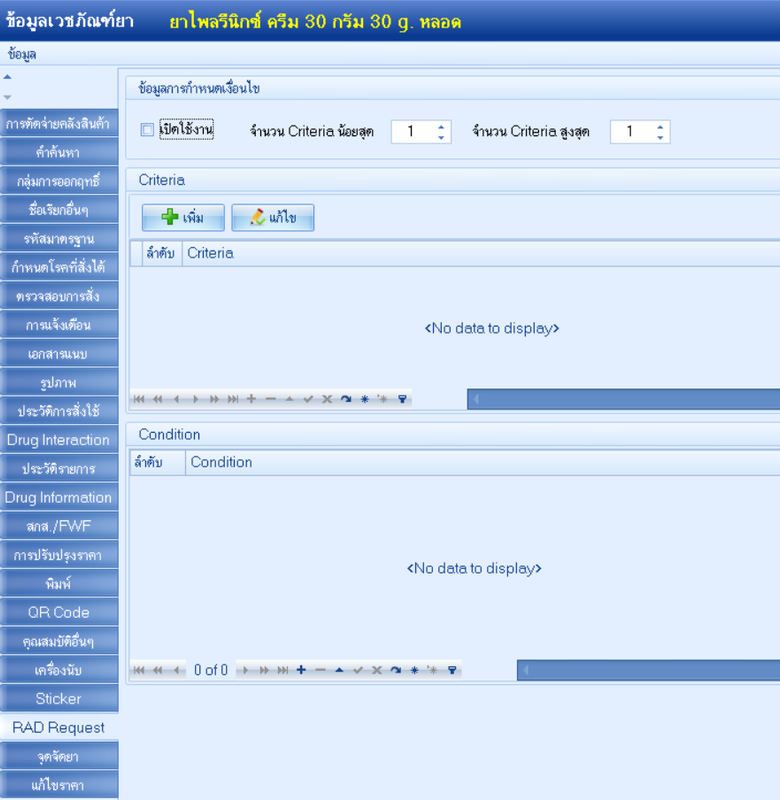Toggle the เปิดใช้งาน checkbox

[147, 130]
